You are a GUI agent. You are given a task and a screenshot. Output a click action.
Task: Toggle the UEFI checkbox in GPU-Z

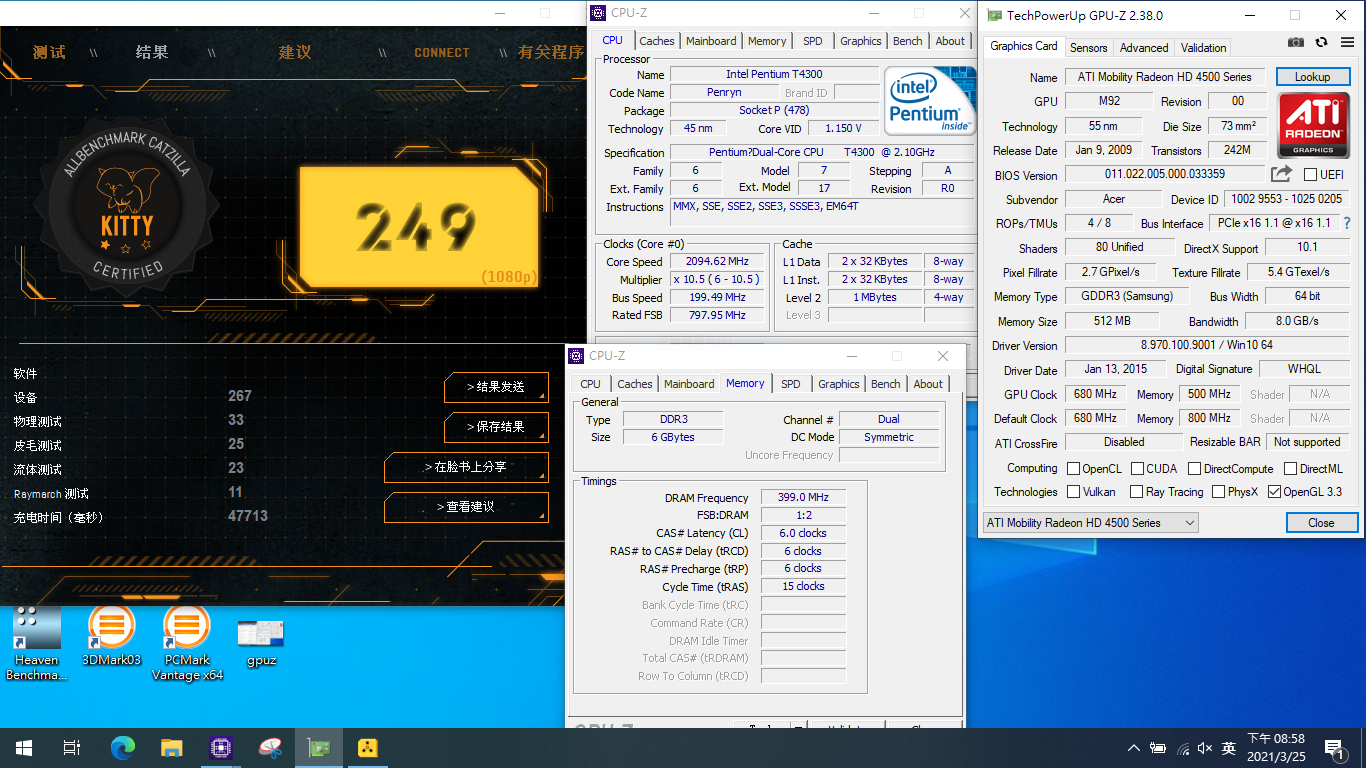click(1310, 174)
